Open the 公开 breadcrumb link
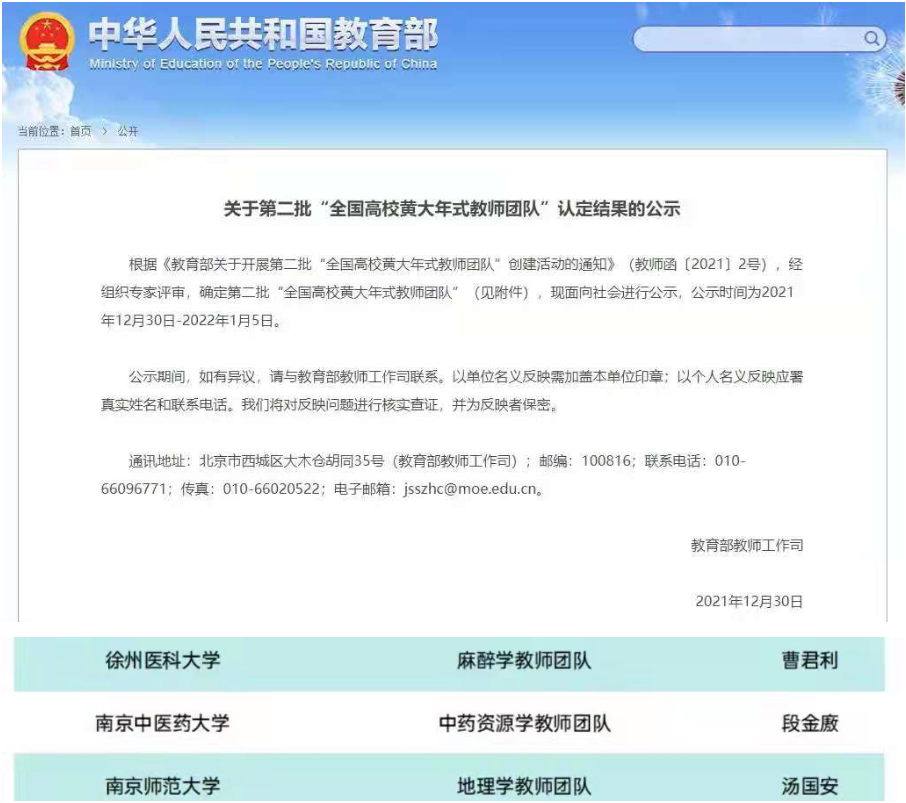 pos(128,132)
